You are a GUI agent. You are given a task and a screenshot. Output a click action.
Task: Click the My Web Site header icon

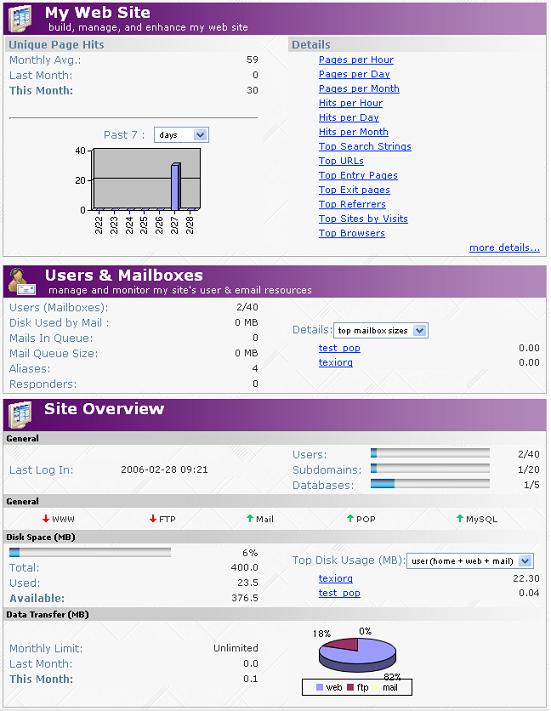click(x=21, y=19)
